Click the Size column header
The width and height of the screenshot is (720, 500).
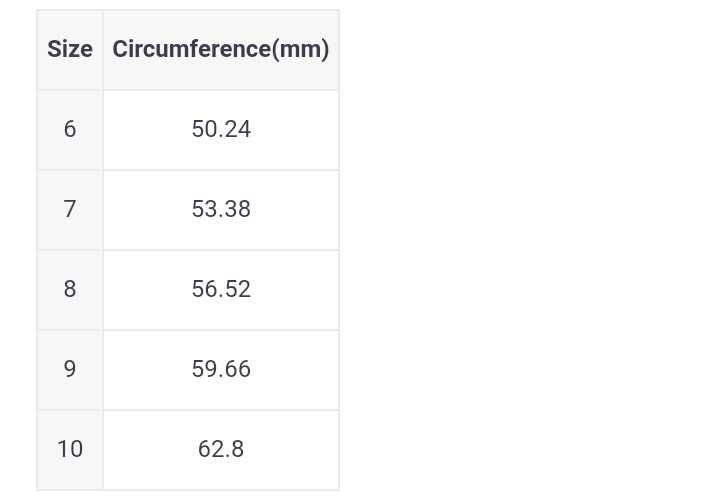pos(70,50)
